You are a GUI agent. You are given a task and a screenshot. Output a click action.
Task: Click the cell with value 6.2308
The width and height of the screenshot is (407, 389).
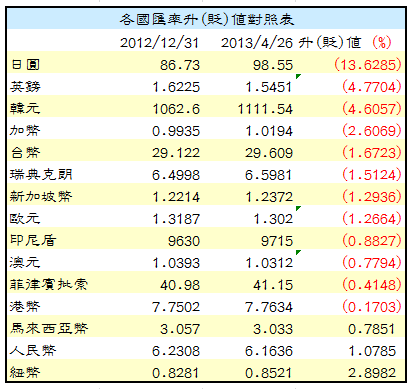[176, 351]
